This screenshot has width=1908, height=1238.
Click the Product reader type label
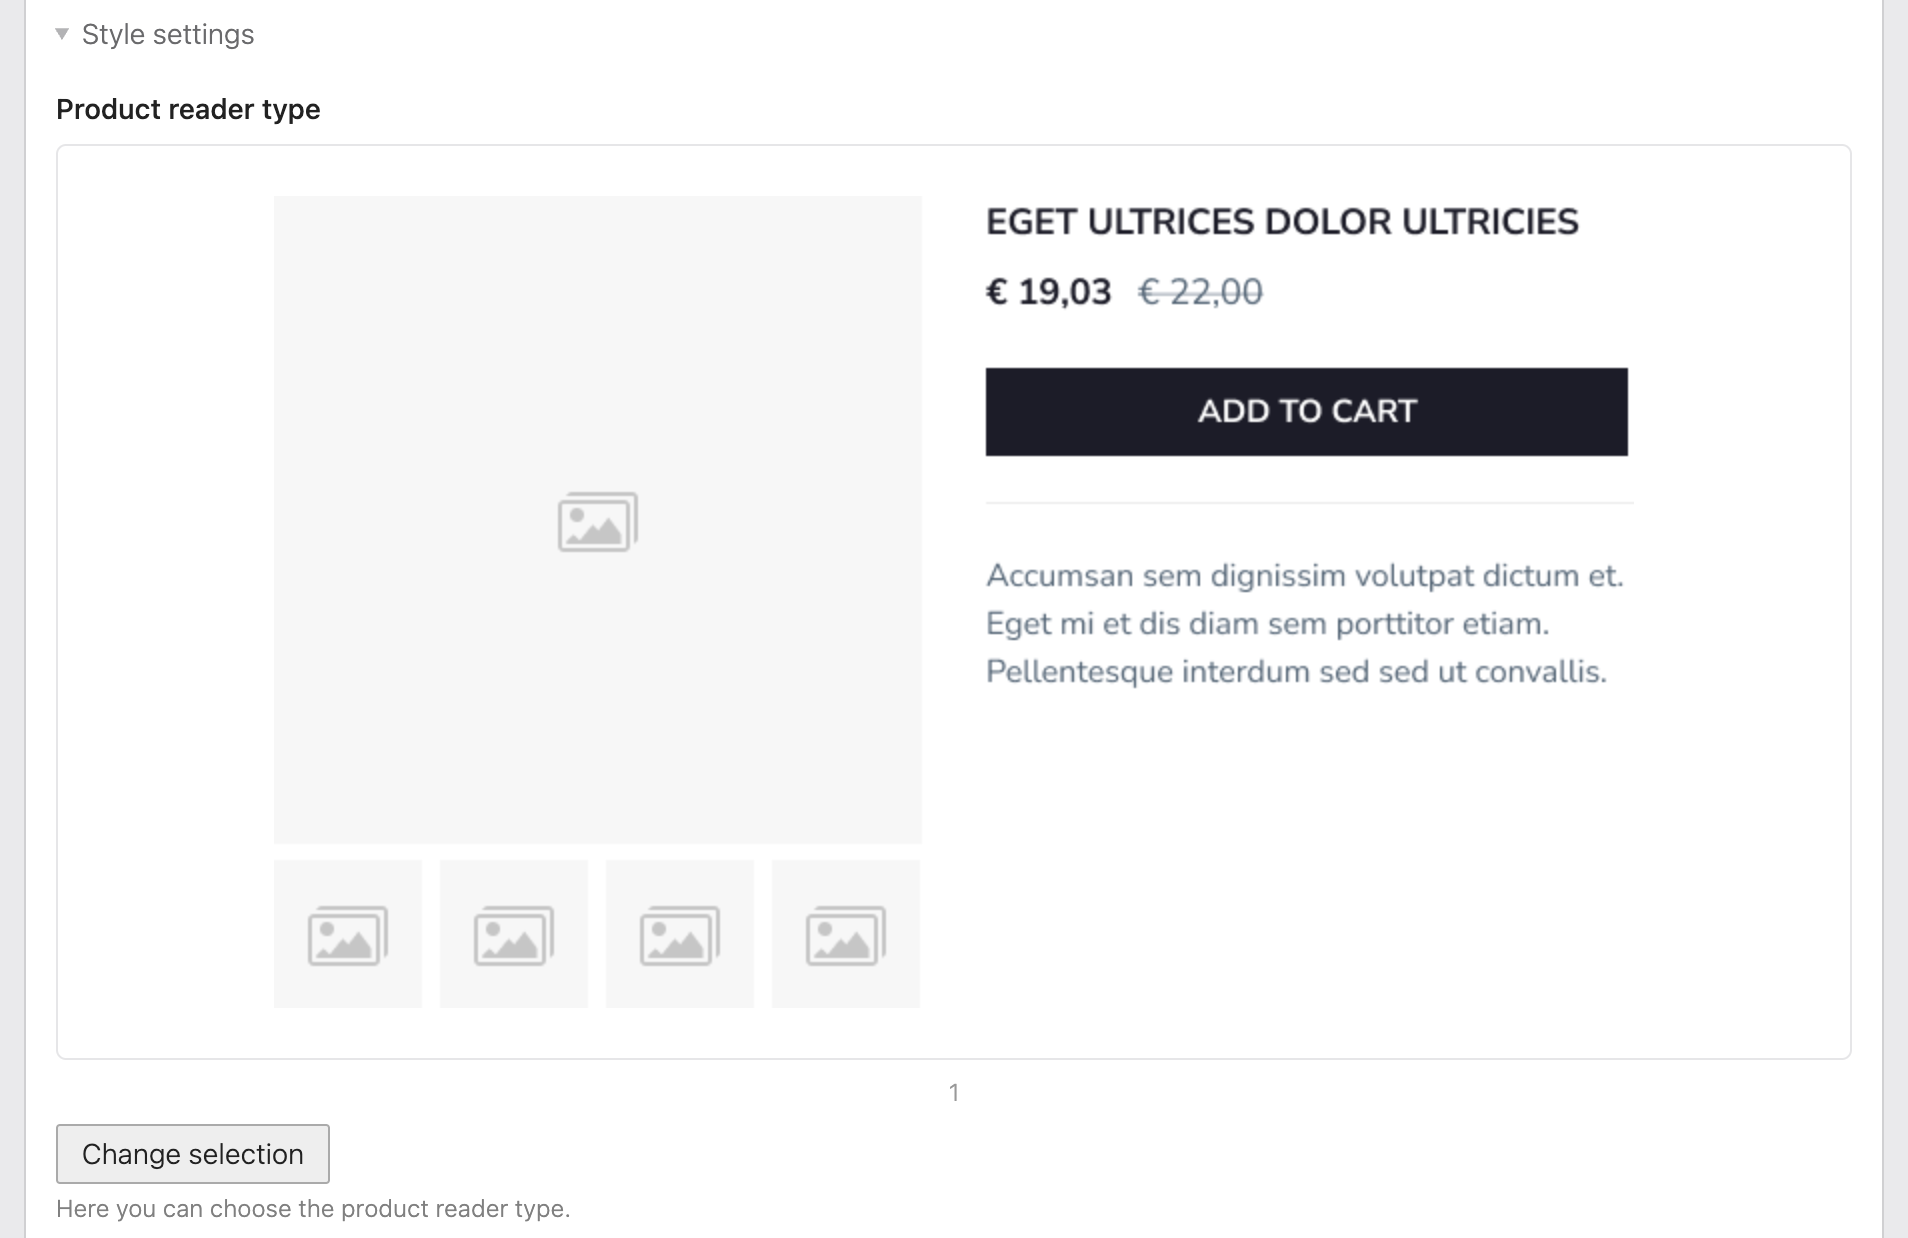(x=188, y=109)
